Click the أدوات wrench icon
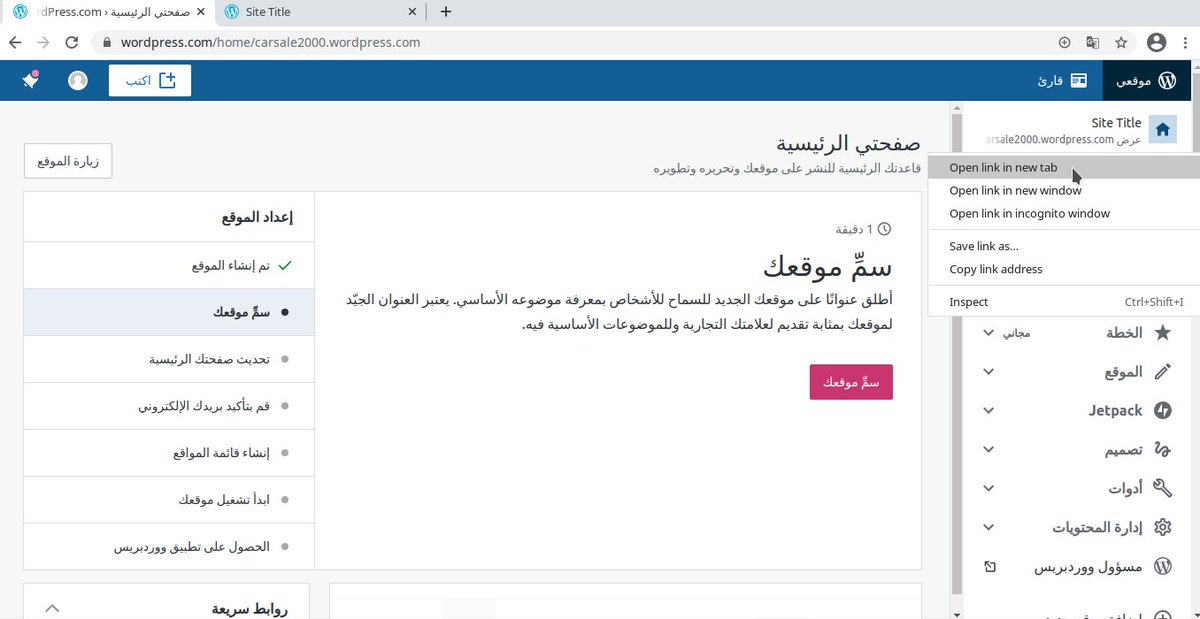 click(1162, 489)
